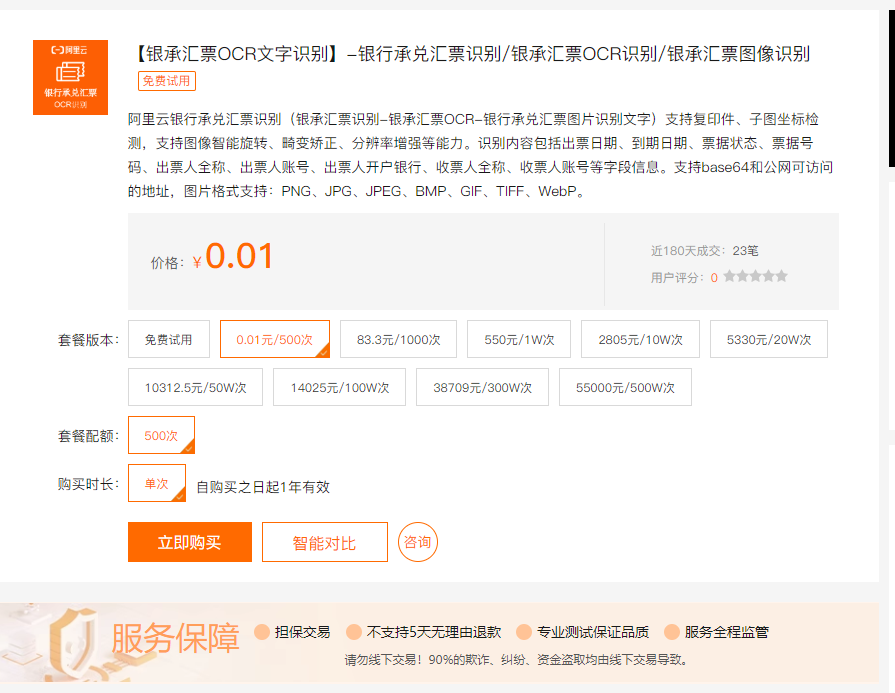
Task: Click the 服务保障 banner heading
Action: (175, 638)
